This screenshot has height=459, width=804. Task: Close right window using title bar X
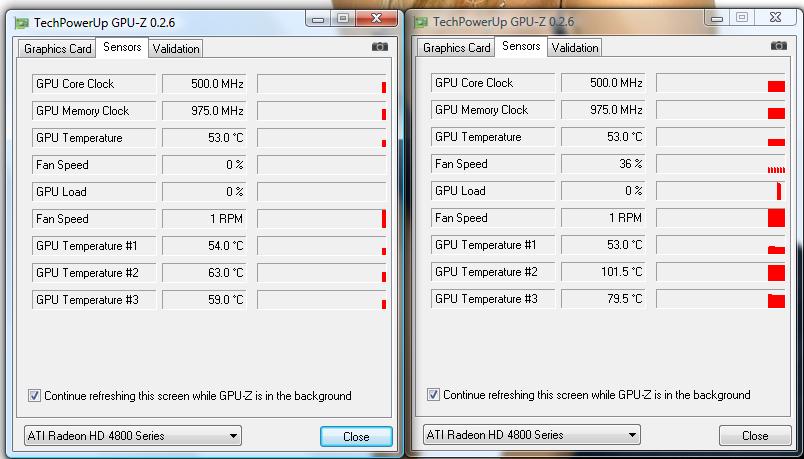coord(775,18)
